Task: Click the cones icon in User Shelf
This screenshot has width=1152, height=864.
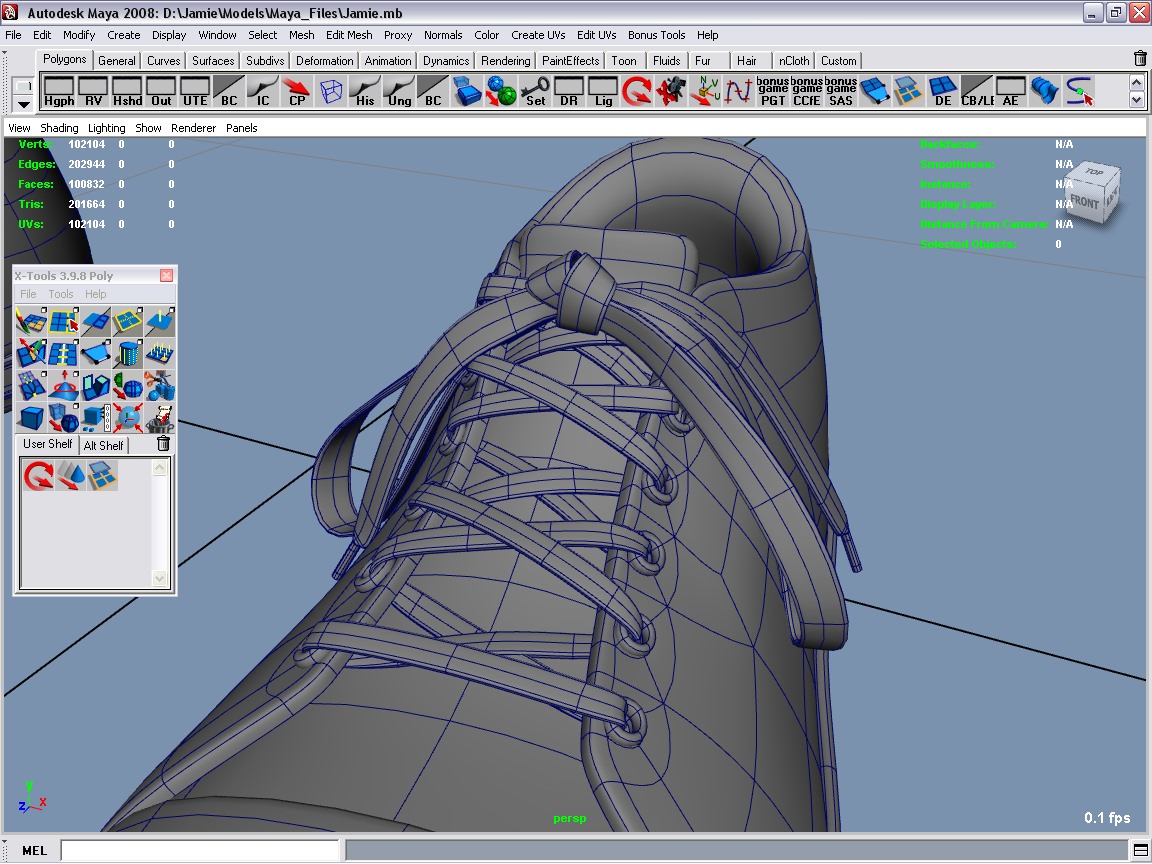Action: (71, 476)
